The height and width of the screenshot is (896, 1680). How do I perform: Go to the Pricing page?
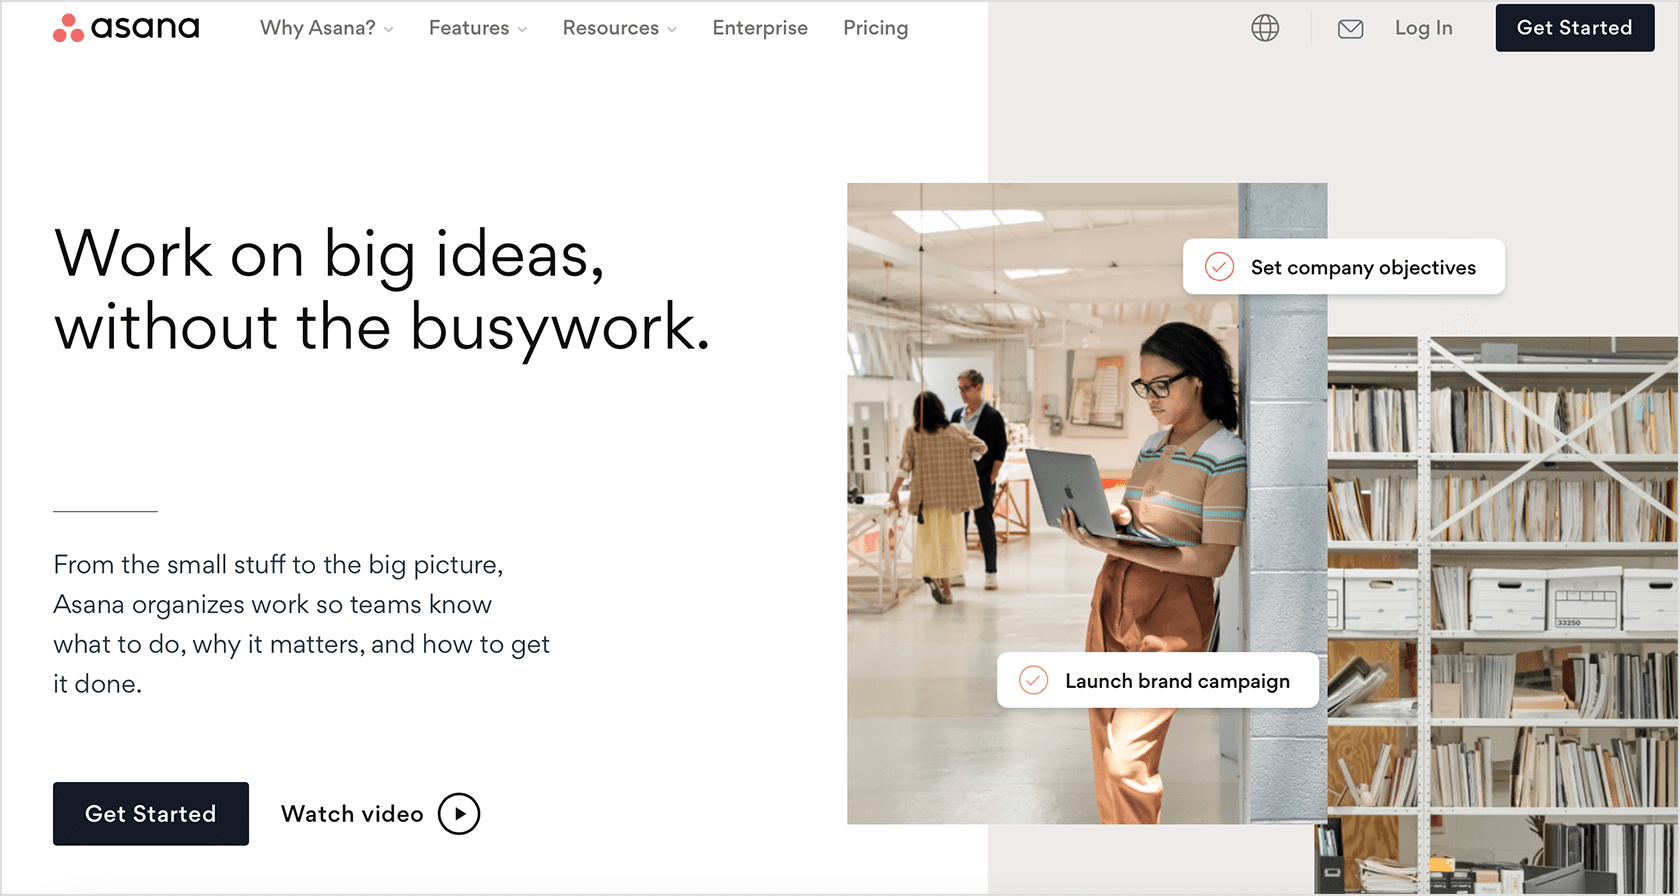pyautogui.click(x=875, y=28)
